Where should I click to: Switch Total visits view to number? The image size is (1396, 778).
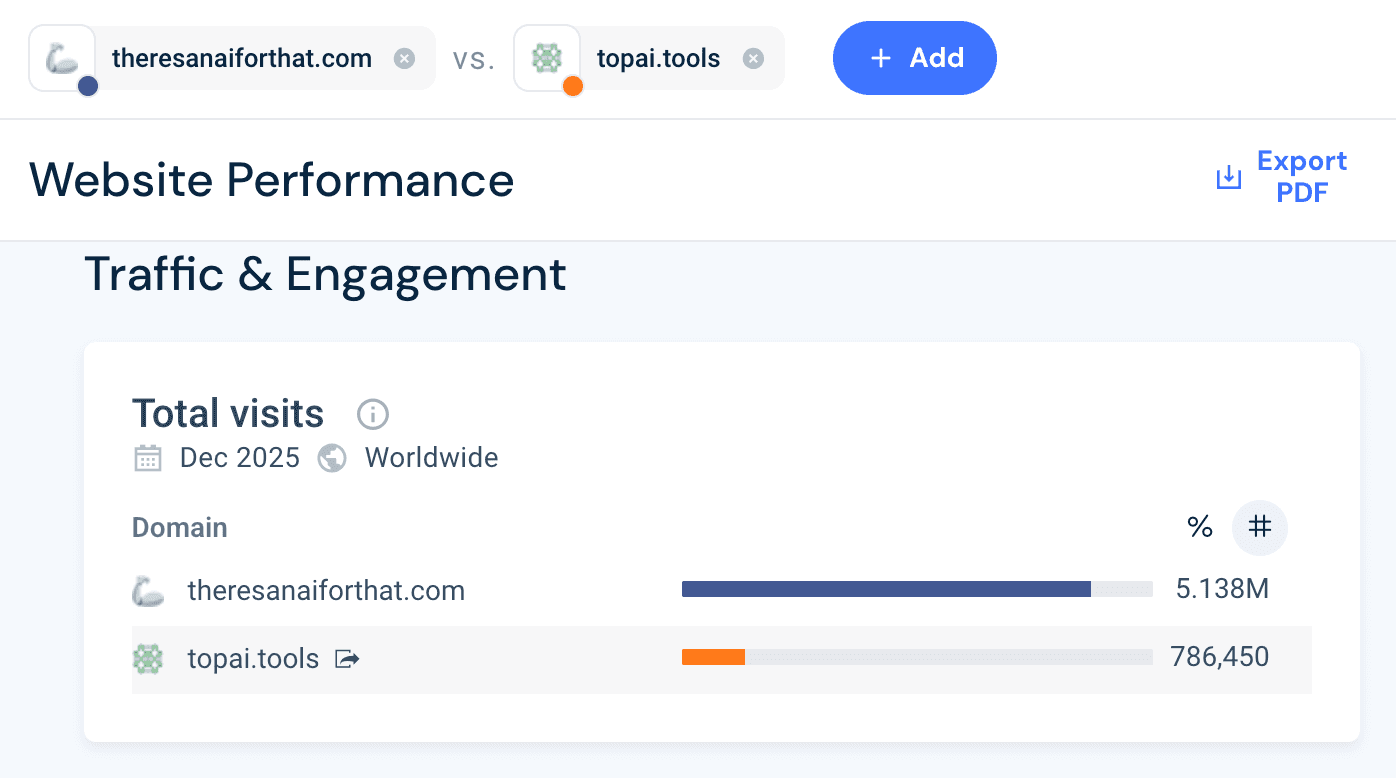point(1260,527)
